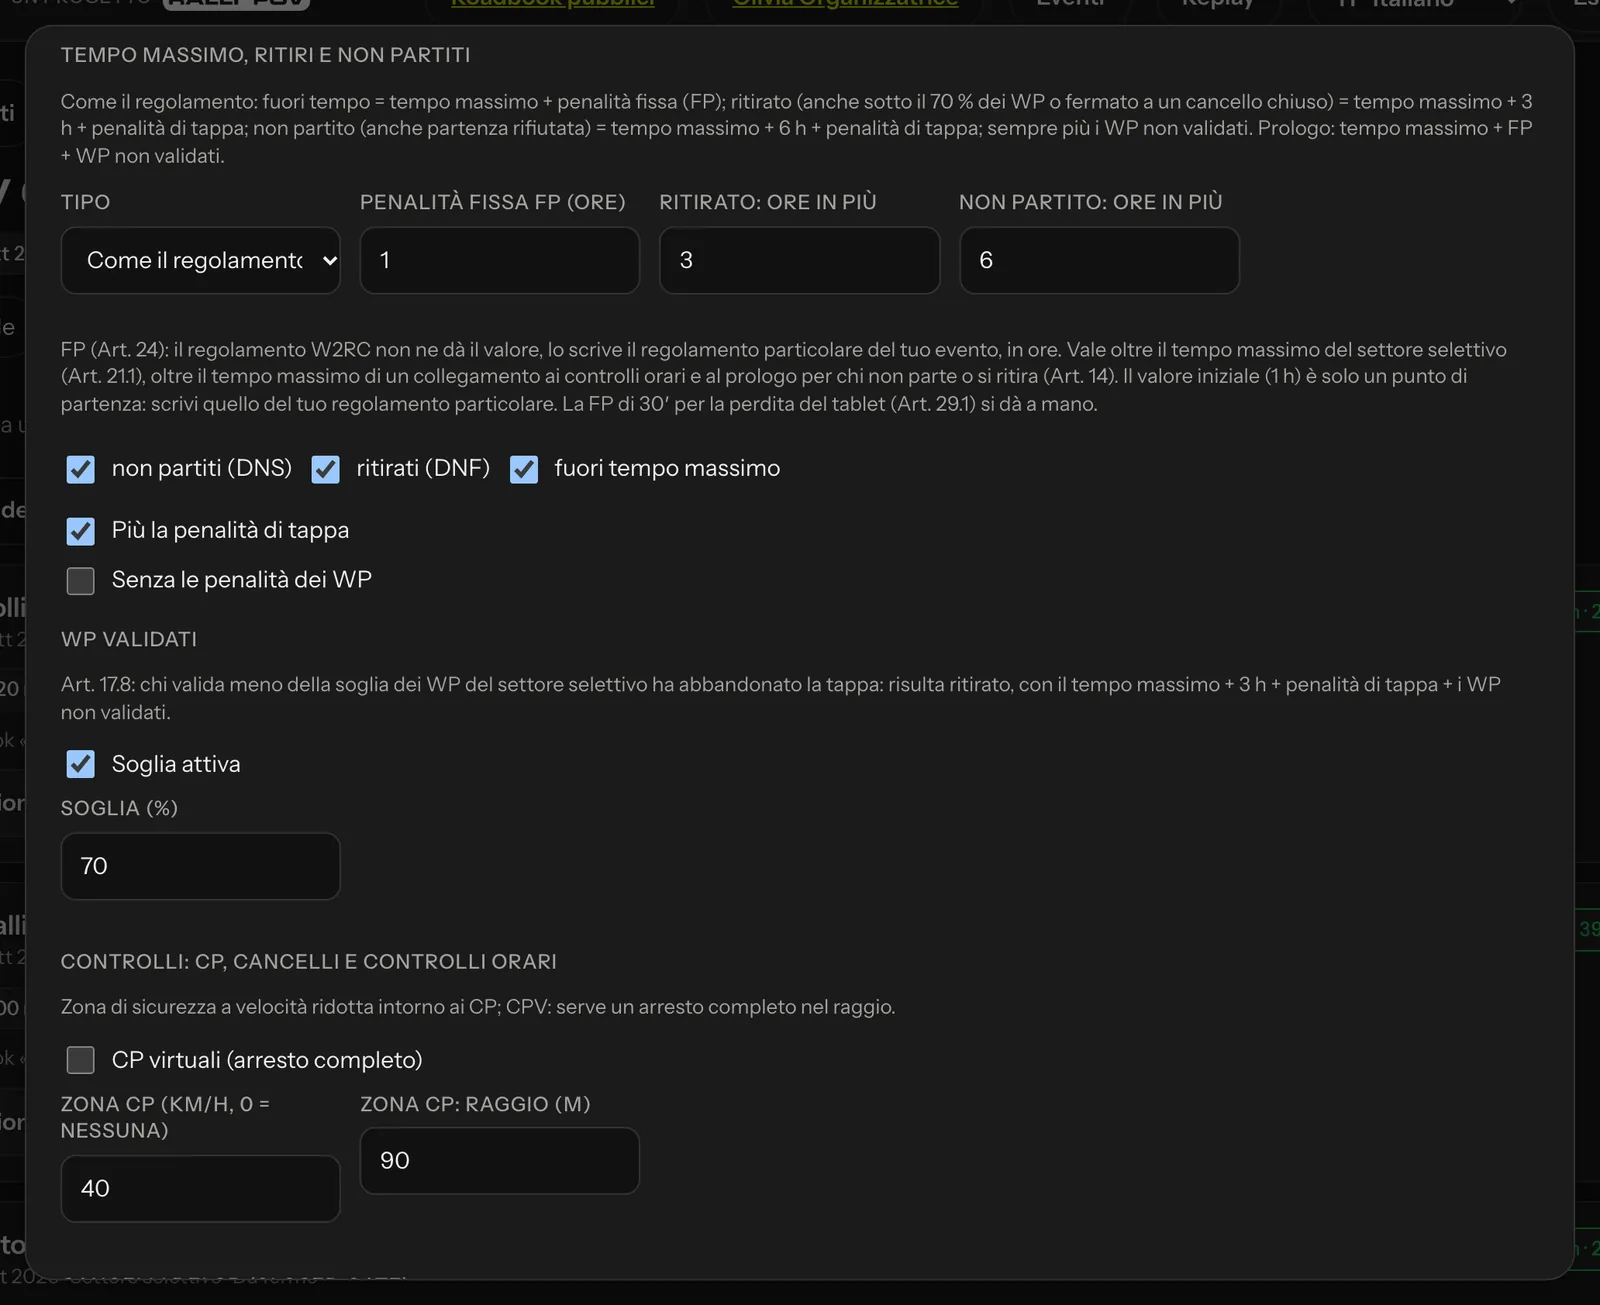Screen dimensions: 1600x1305
Task: Click the 'WP validati' section heading
Action: tap(129, 639)
